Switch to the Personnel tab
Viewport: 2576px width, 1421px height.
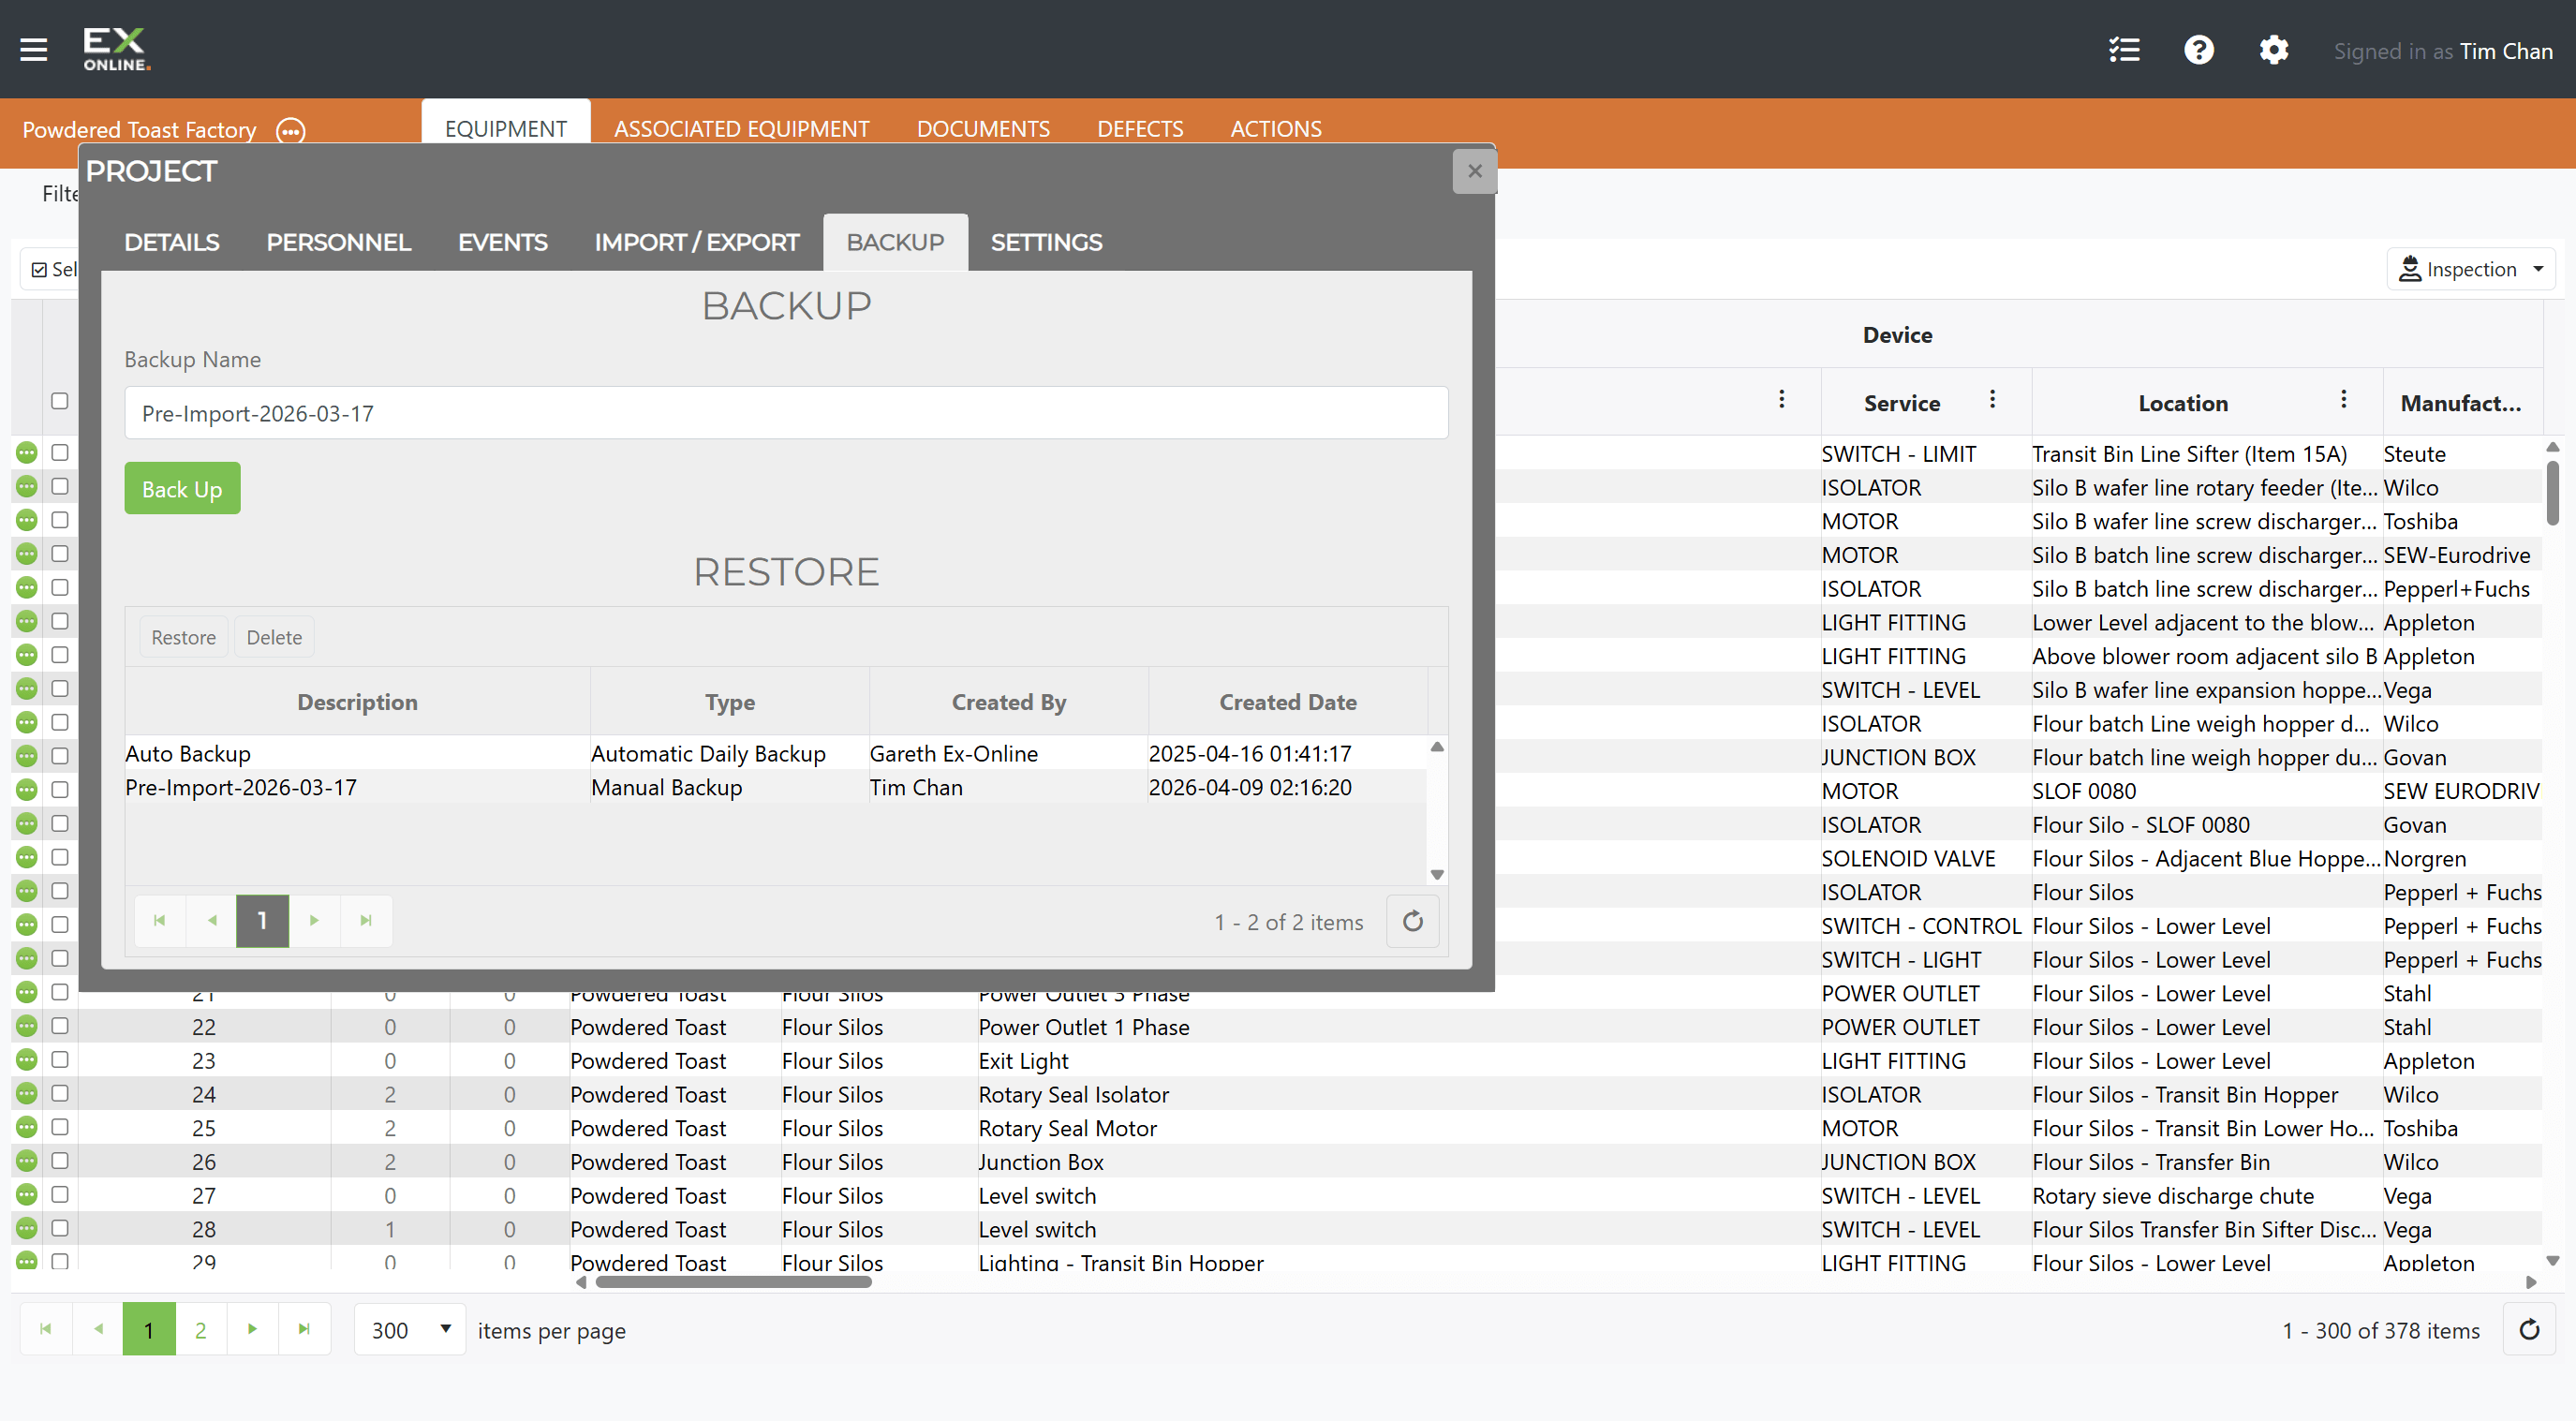click(338, 242)
